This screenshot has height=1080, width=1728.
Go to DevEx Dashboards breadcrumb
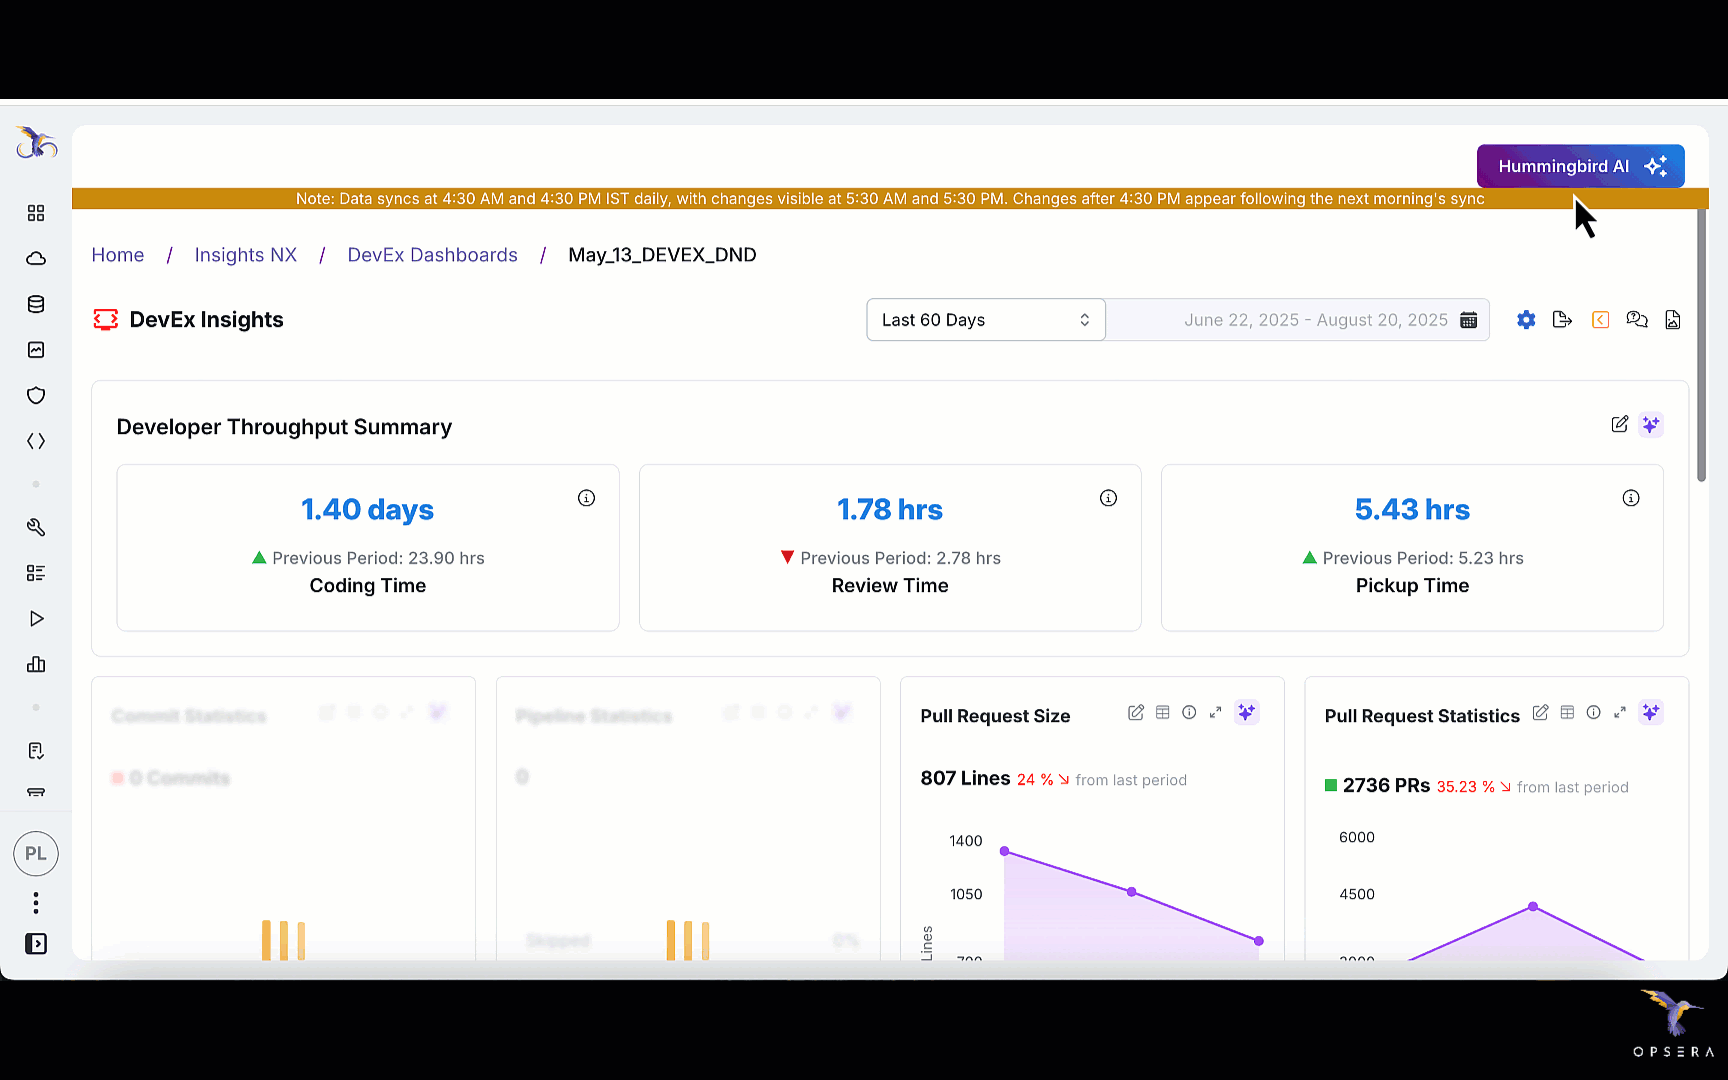432,255
